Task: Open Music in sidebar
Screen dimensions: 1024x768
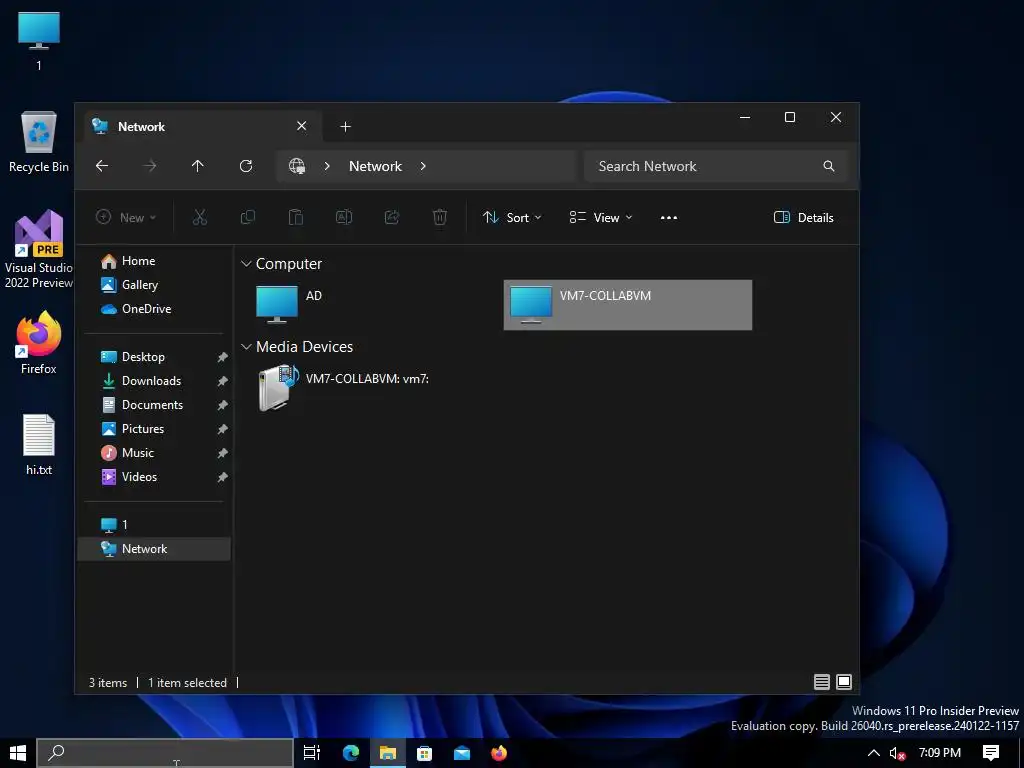Action: coord(155,453)
